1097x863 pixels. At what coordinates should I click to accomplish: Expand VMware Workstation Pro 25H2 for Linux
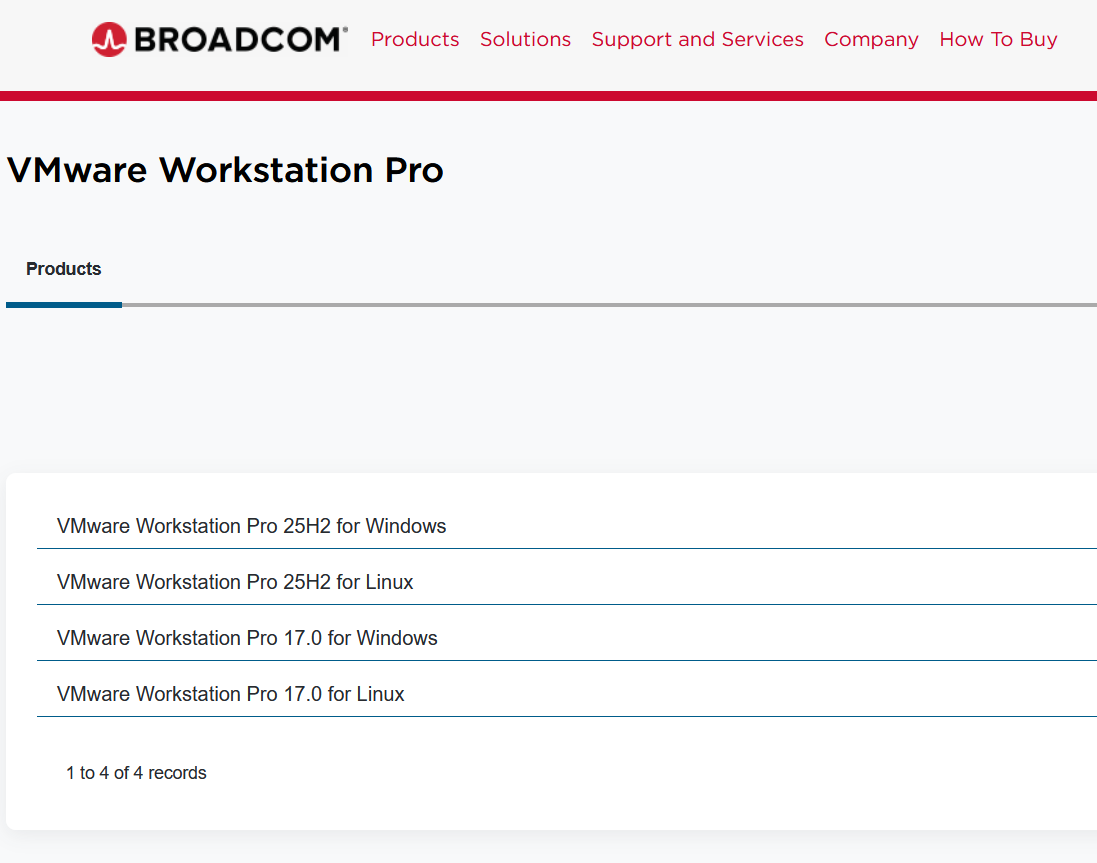pyautogui.click(x=235, y=582)
